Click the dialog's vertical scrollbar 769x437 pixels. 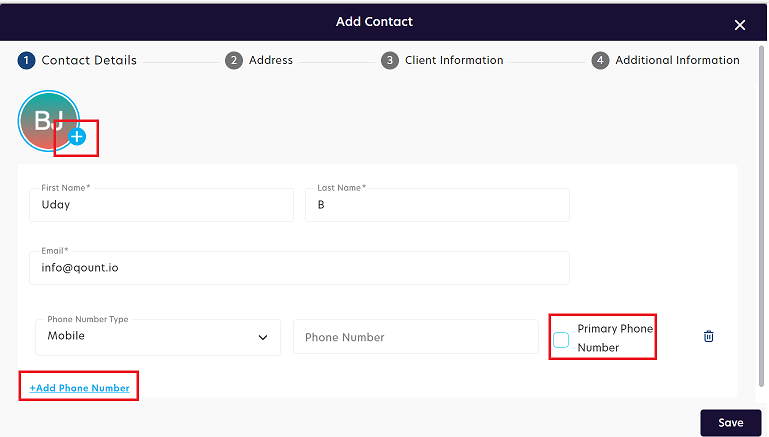(762, 216)
